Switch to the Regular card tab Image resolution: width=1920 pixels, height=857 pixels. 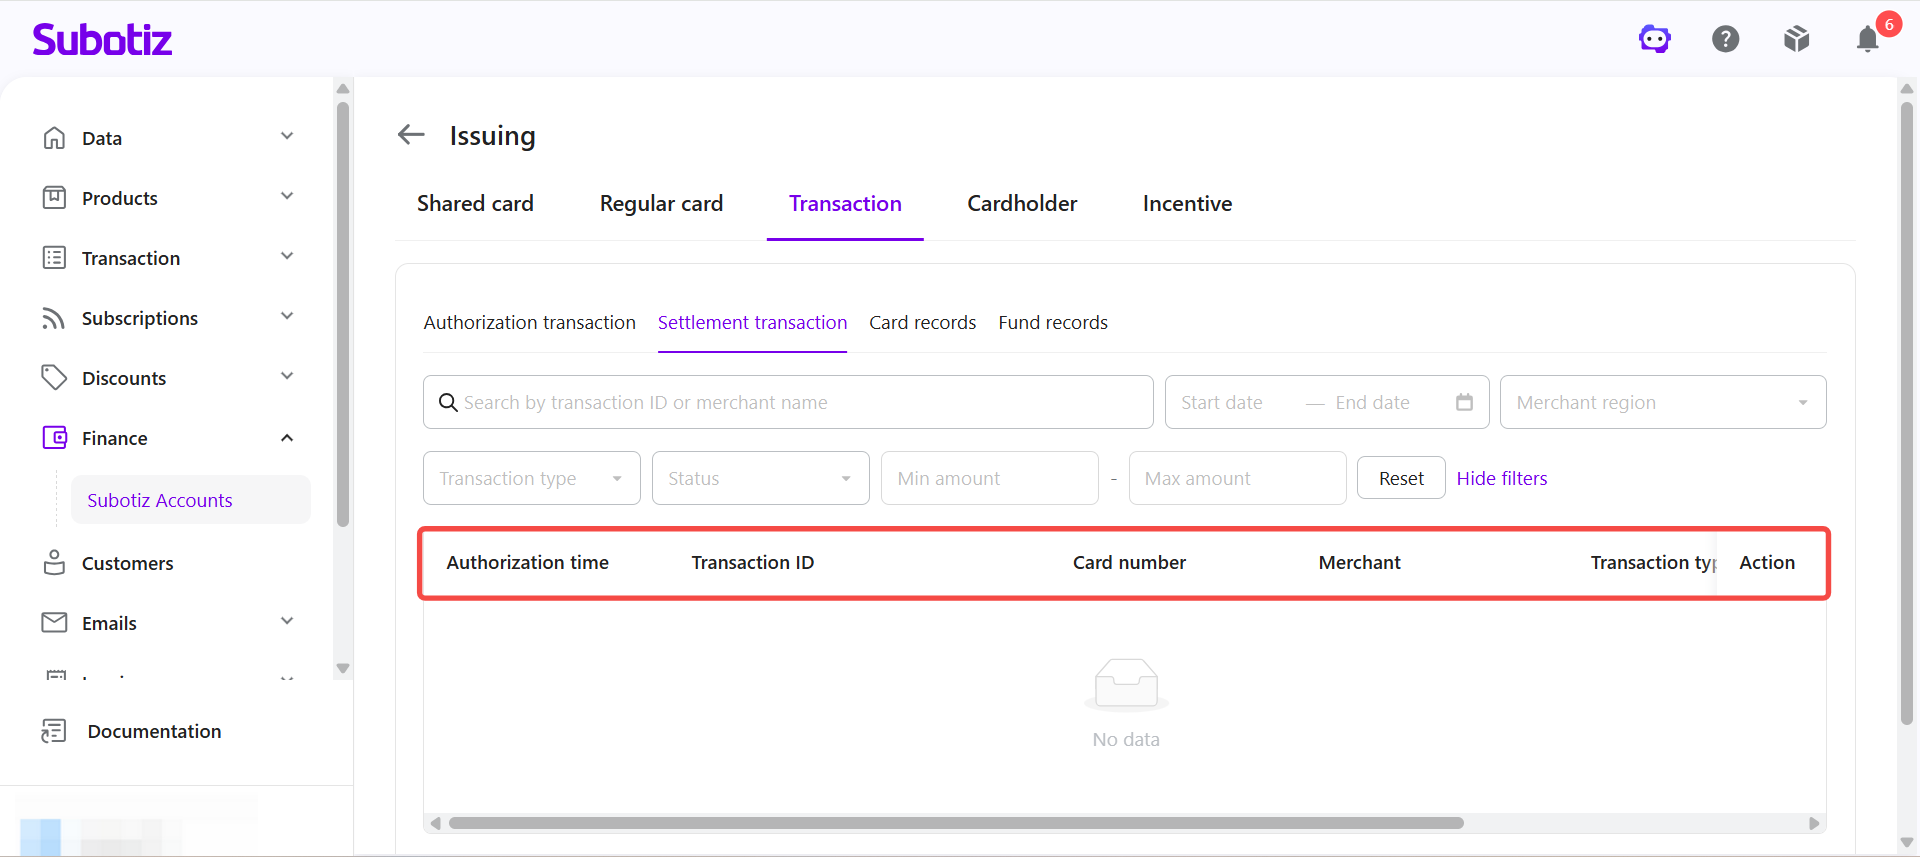tap(661, 204)
